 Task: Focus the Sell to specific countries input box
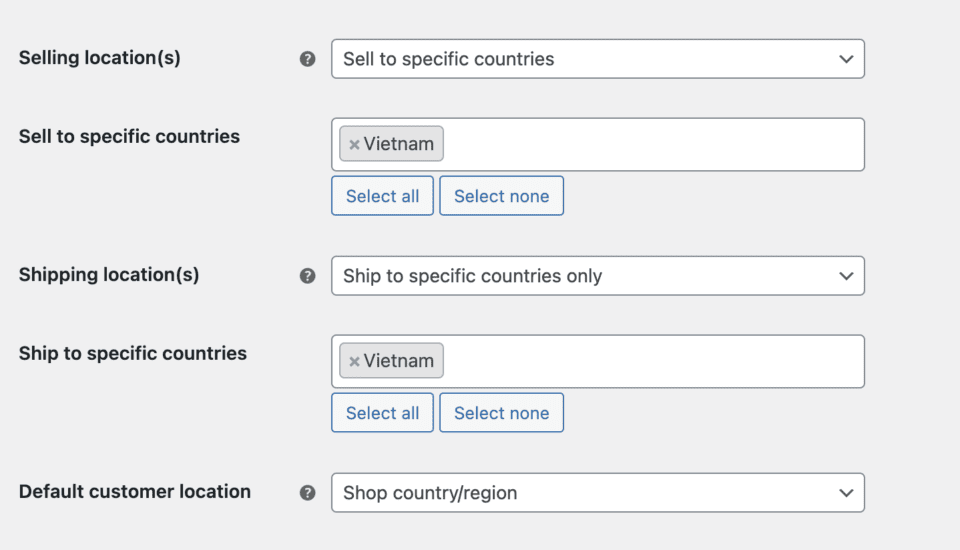tap(650, 144)
